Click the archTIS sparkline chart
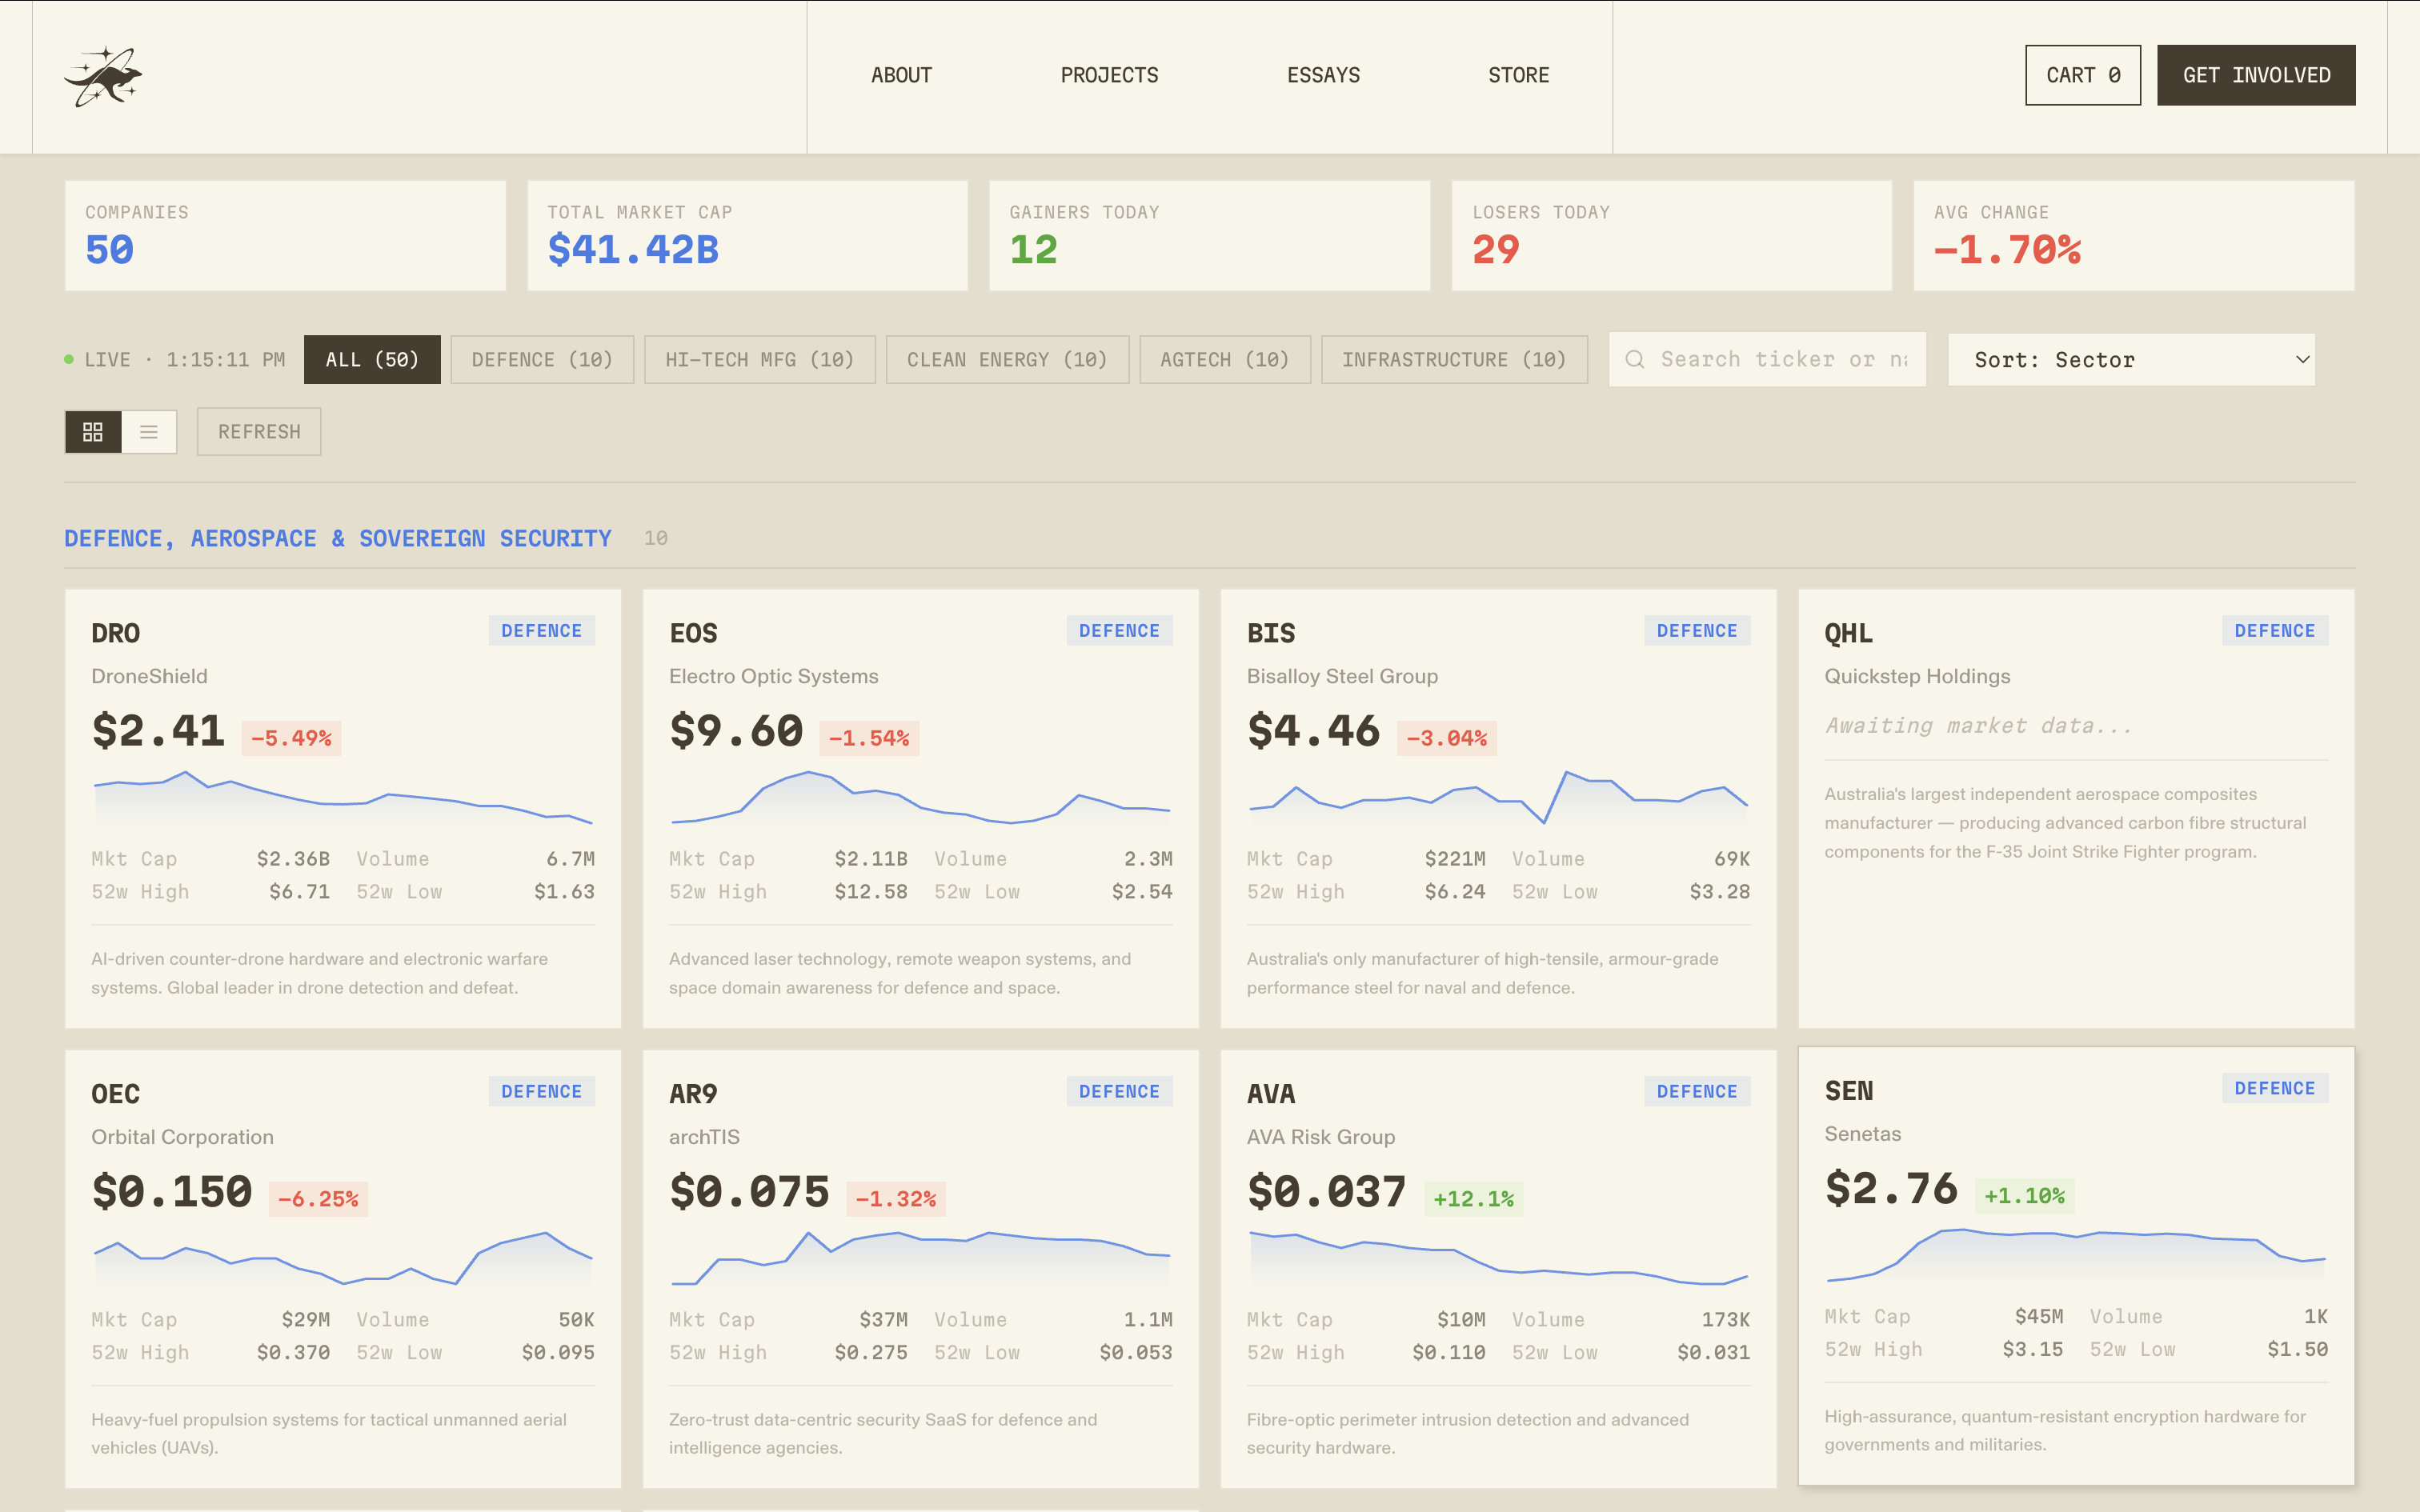 (921, 1259)
